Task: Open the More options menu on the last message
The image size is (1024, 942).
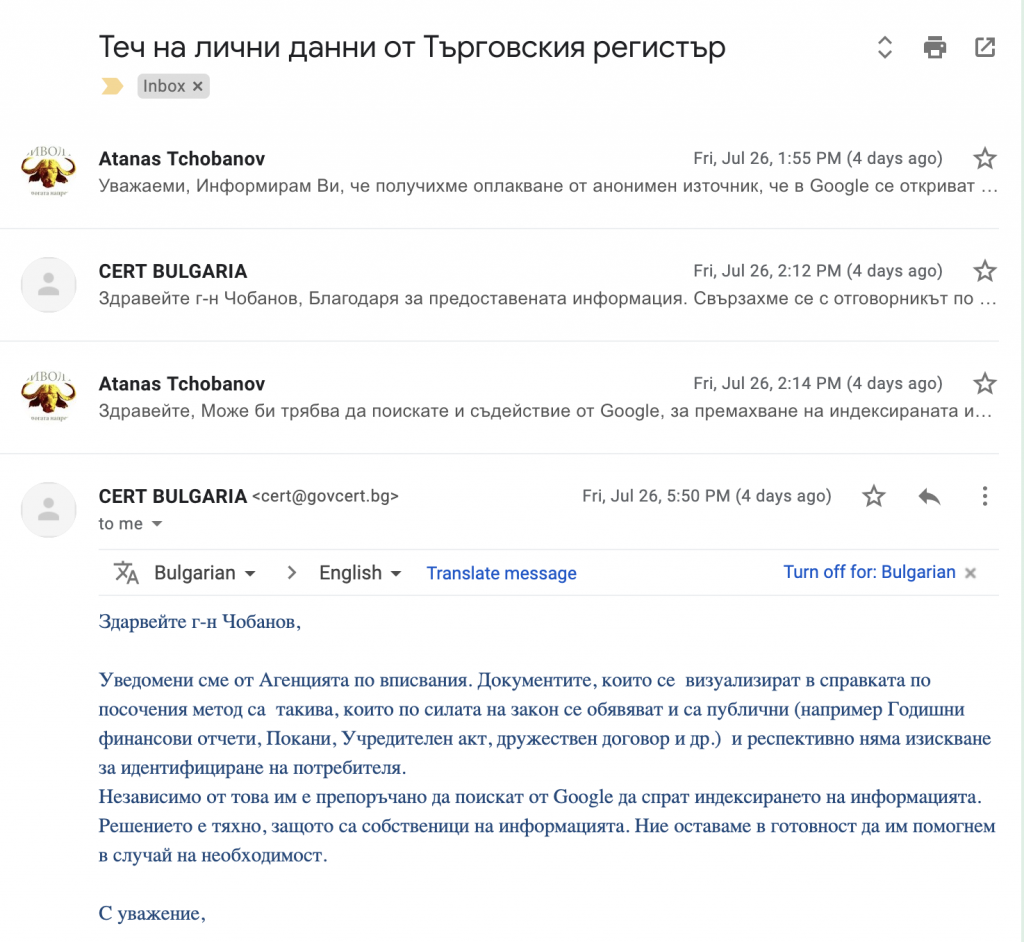Action: [x=985, y=496]
